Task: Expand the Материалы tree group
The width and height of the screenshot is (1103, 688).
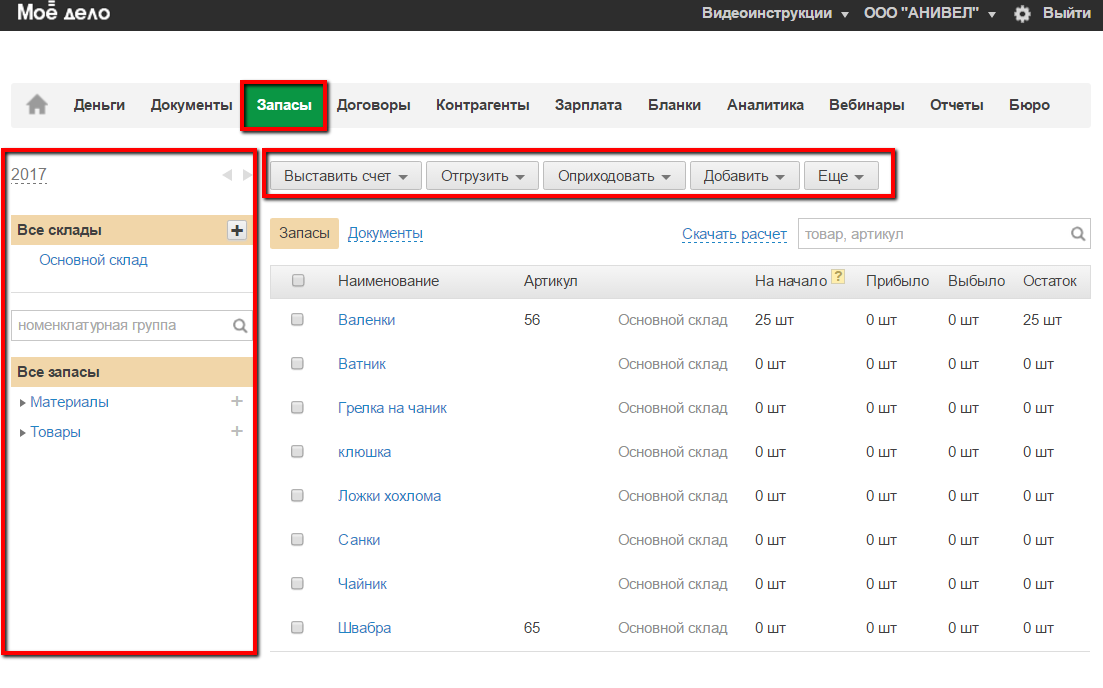Action: click(x=23, y=403)
